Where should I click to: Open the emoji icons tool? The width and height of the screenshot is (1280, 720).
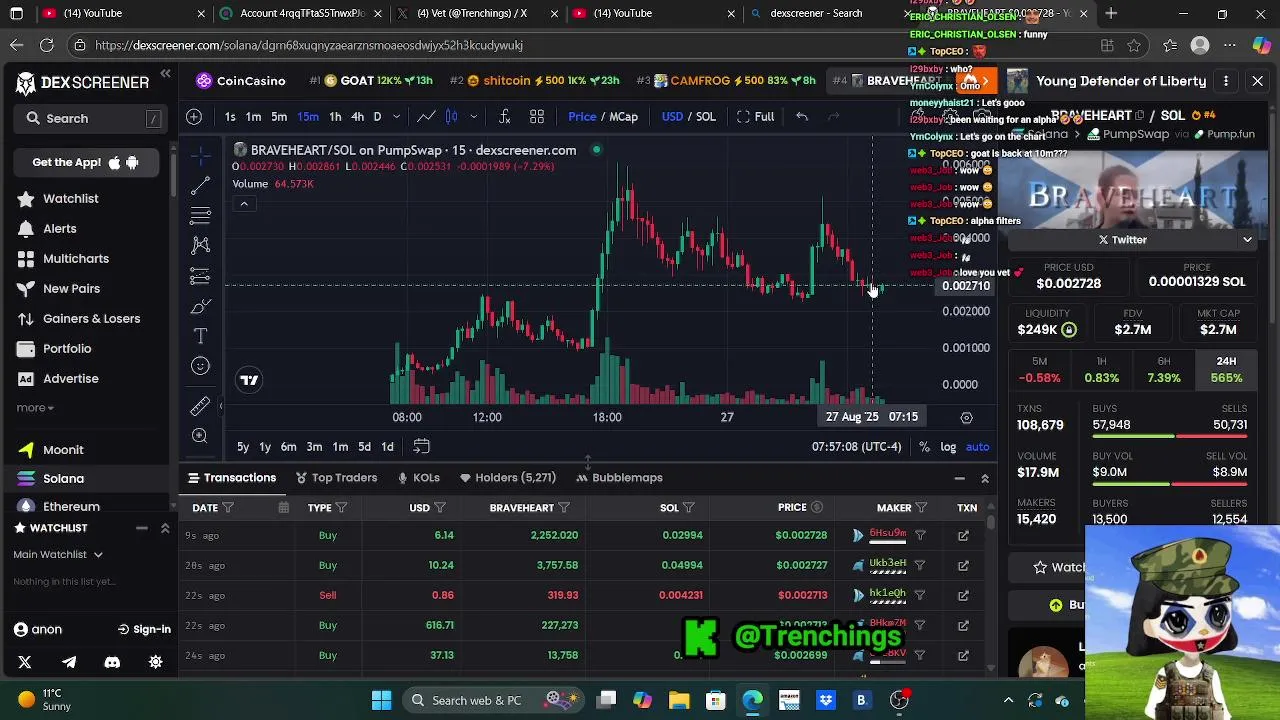(201, 366)
